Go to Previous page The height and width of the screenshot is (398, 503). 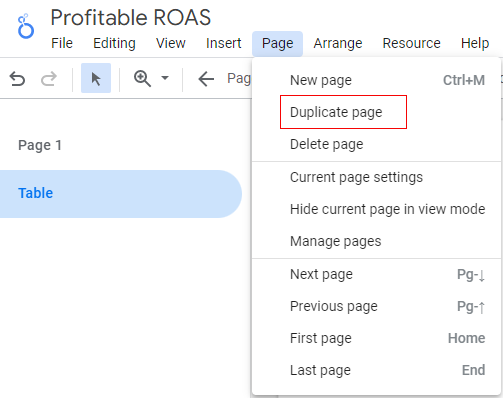tap(377, 306)
